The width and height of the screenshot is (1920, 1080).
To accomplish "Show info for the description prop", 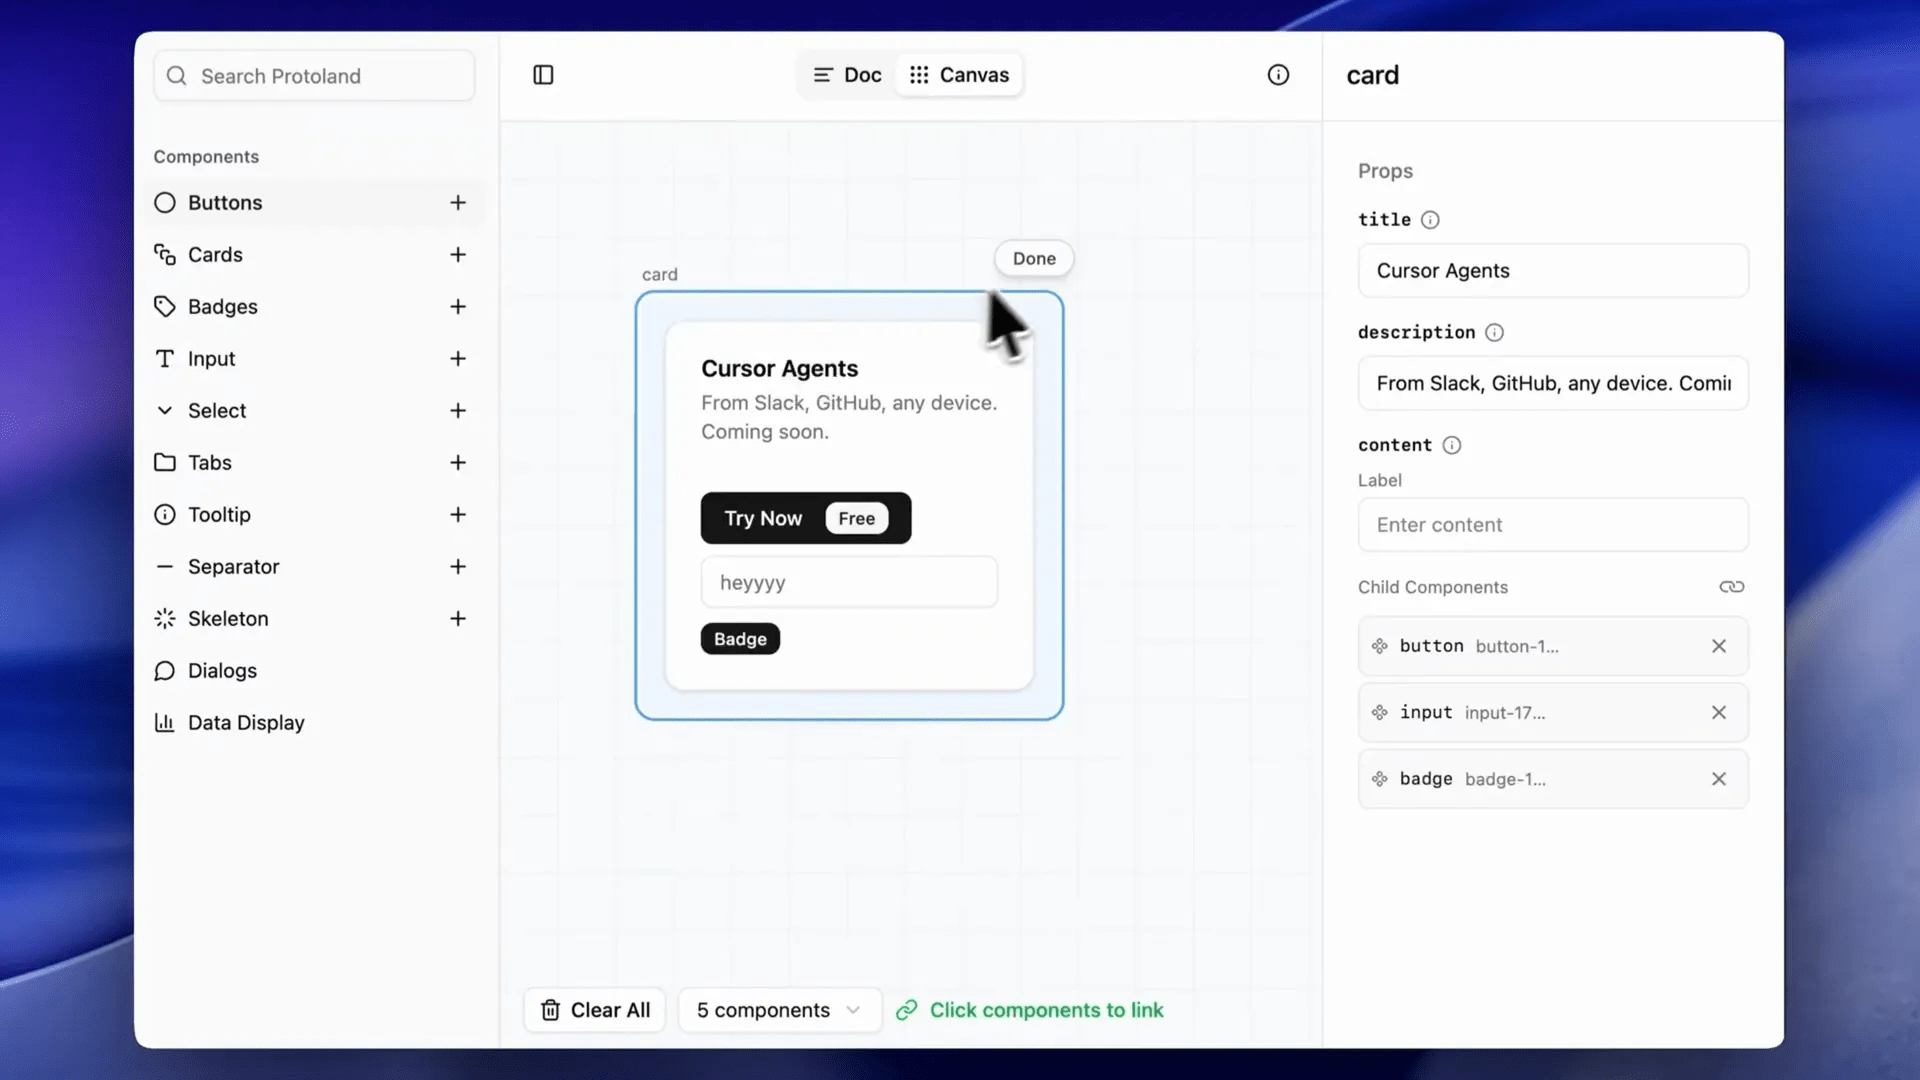I will coord(1494,333).
